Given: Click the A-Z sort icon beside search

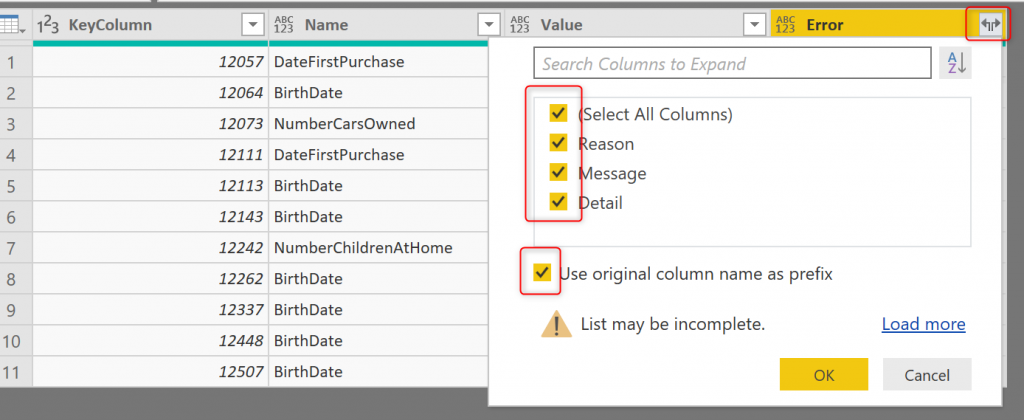Looking at the screenshot, I should tap(956, 64).
